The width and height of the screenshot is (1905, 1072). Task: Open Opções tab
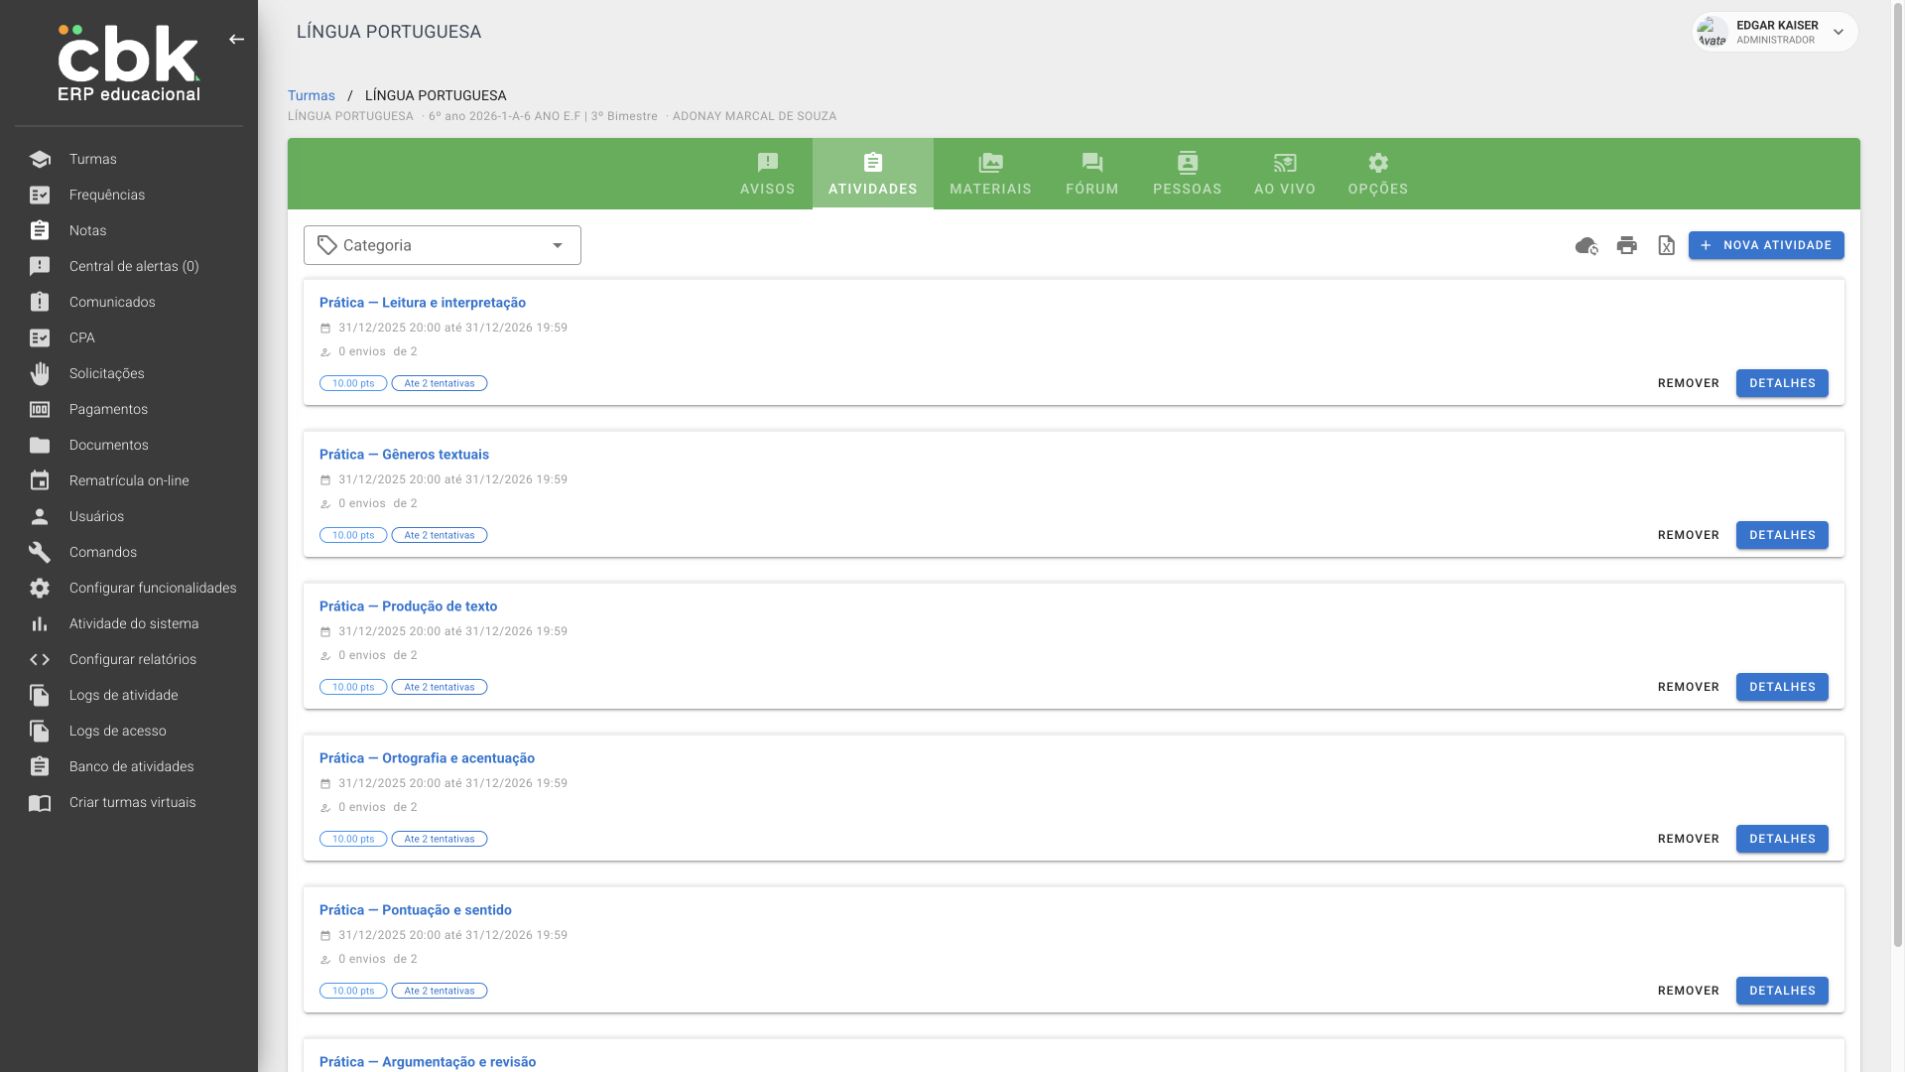click(x=1378, y=174)
